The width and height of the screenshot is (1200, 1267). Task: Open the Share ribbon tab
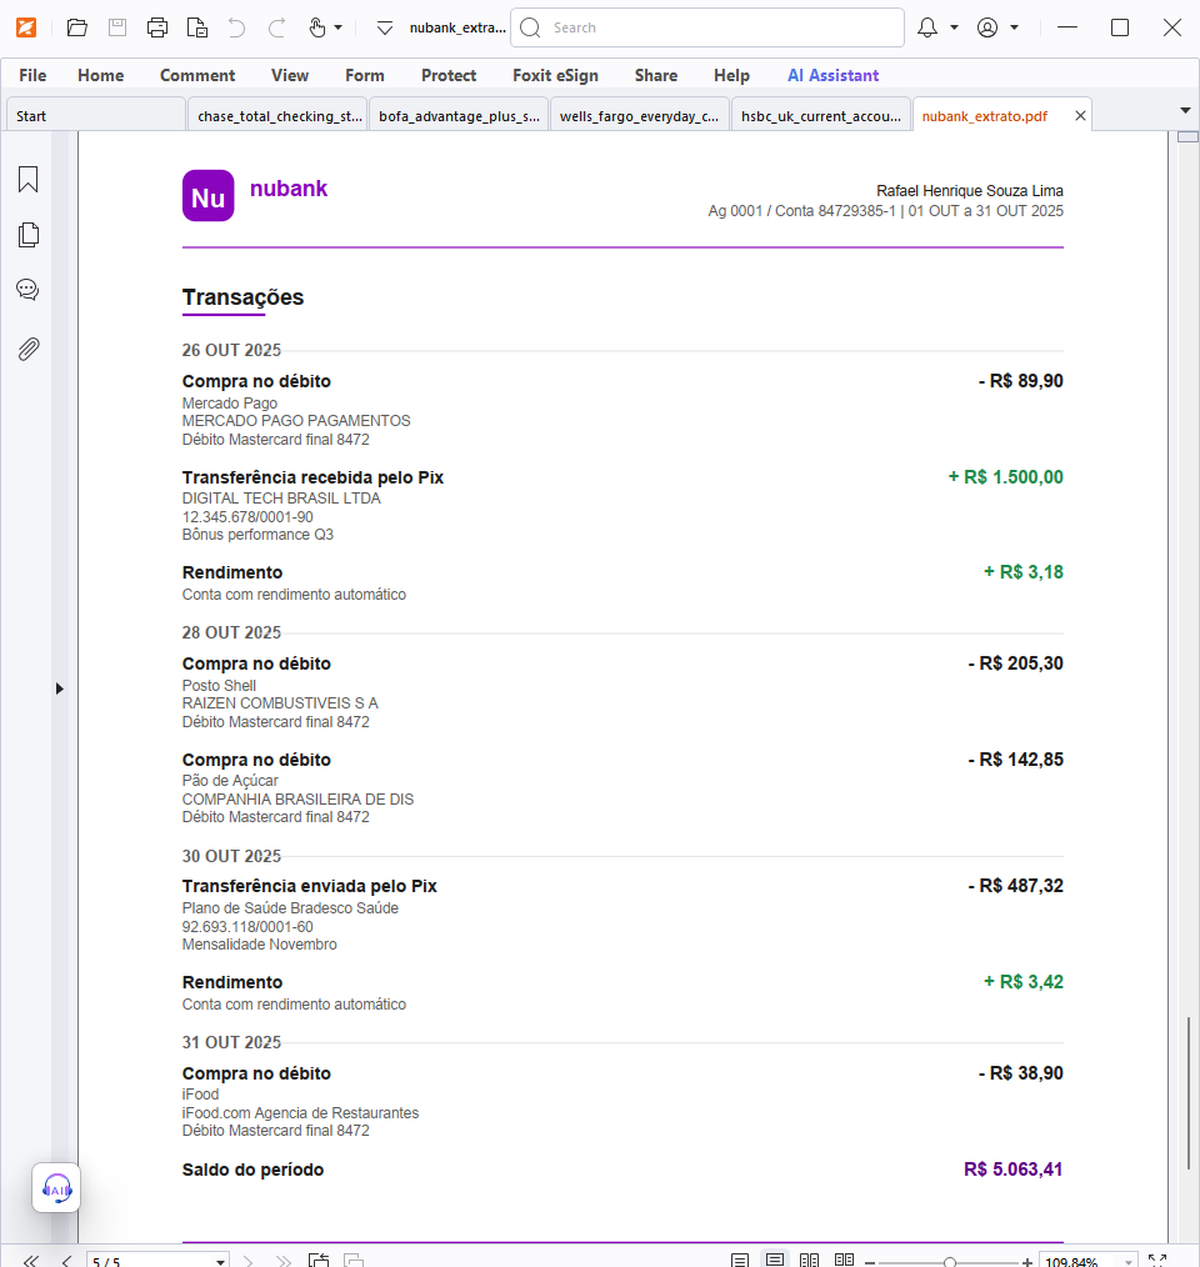656,75
